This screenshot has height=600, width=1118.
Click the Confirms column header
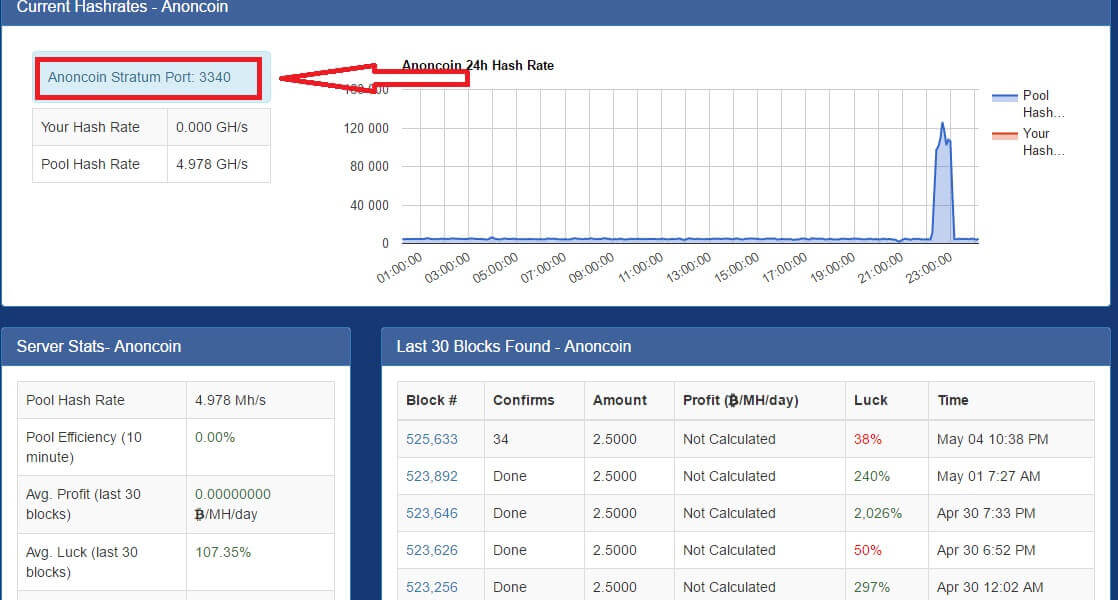click(523, 400)
